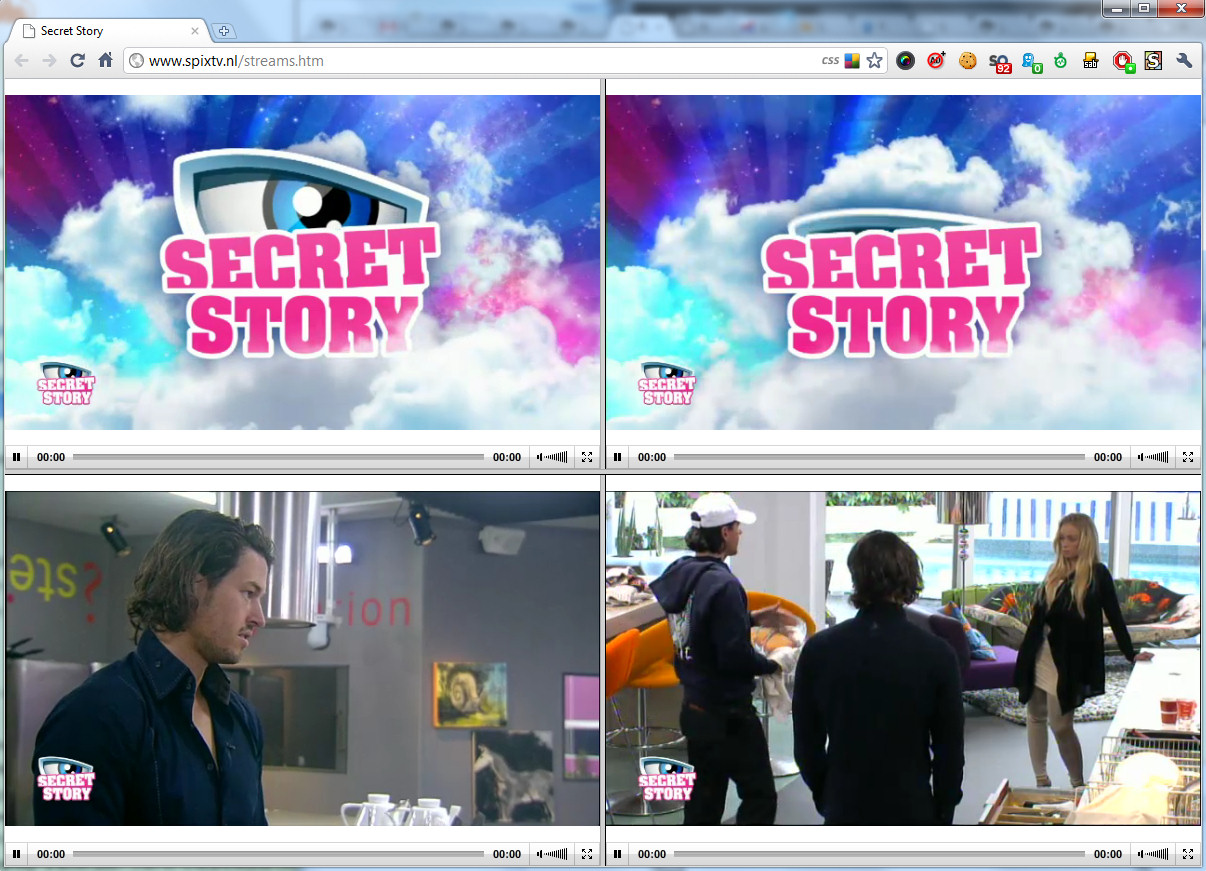1206x871 pixels.
Task: Open the red stop-hand extension icon
Action: pos(1123,62)
